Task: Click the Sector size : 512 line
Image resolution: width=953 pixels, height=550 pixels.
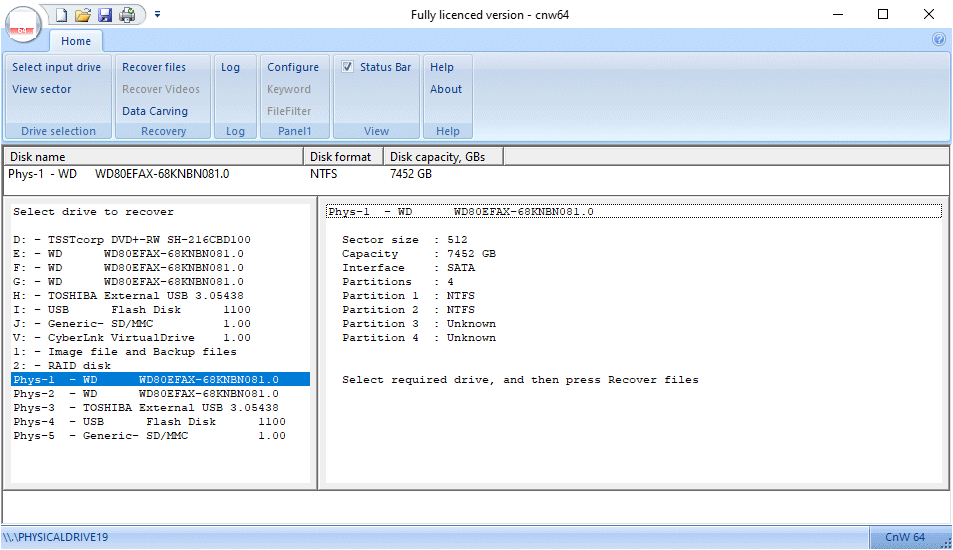Action: pos(405,239)
